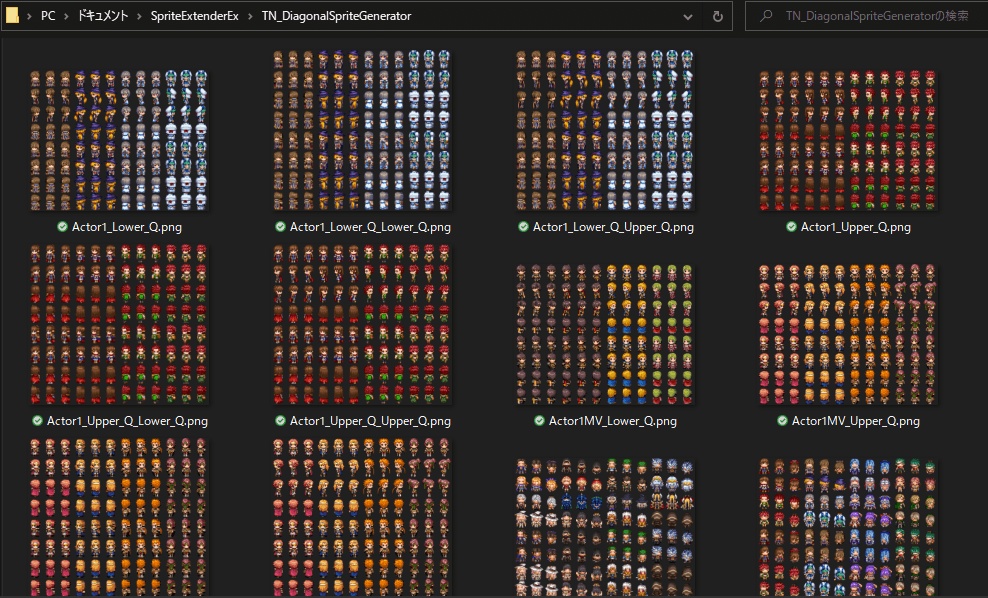Click sync status icon of Actor1_Upper_Q.png

coord(791,227)
